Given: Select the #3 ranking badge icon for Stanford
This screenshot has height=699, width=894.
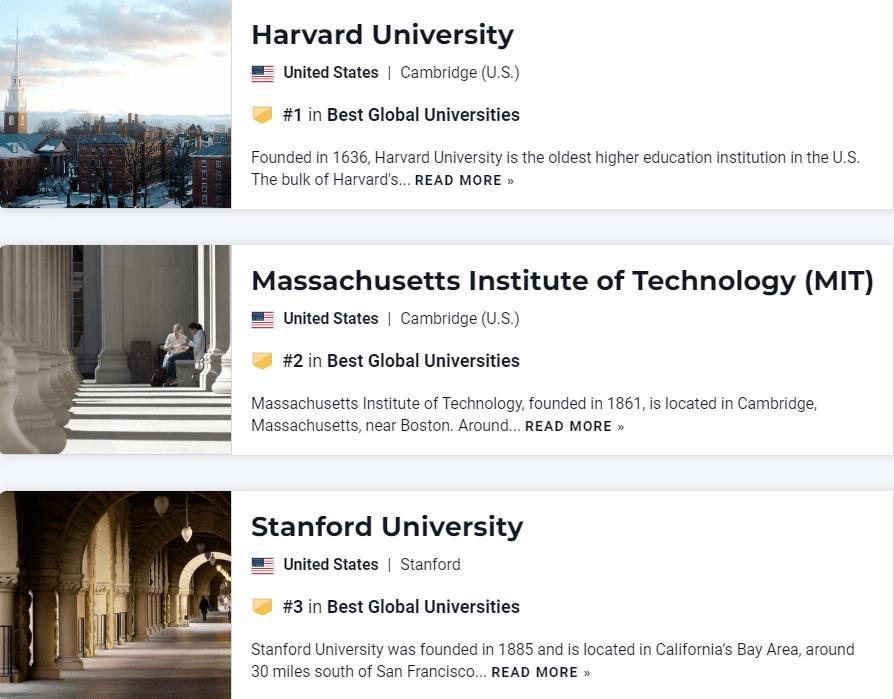Looking at the screenshot, I should click(x=263, y=606).
